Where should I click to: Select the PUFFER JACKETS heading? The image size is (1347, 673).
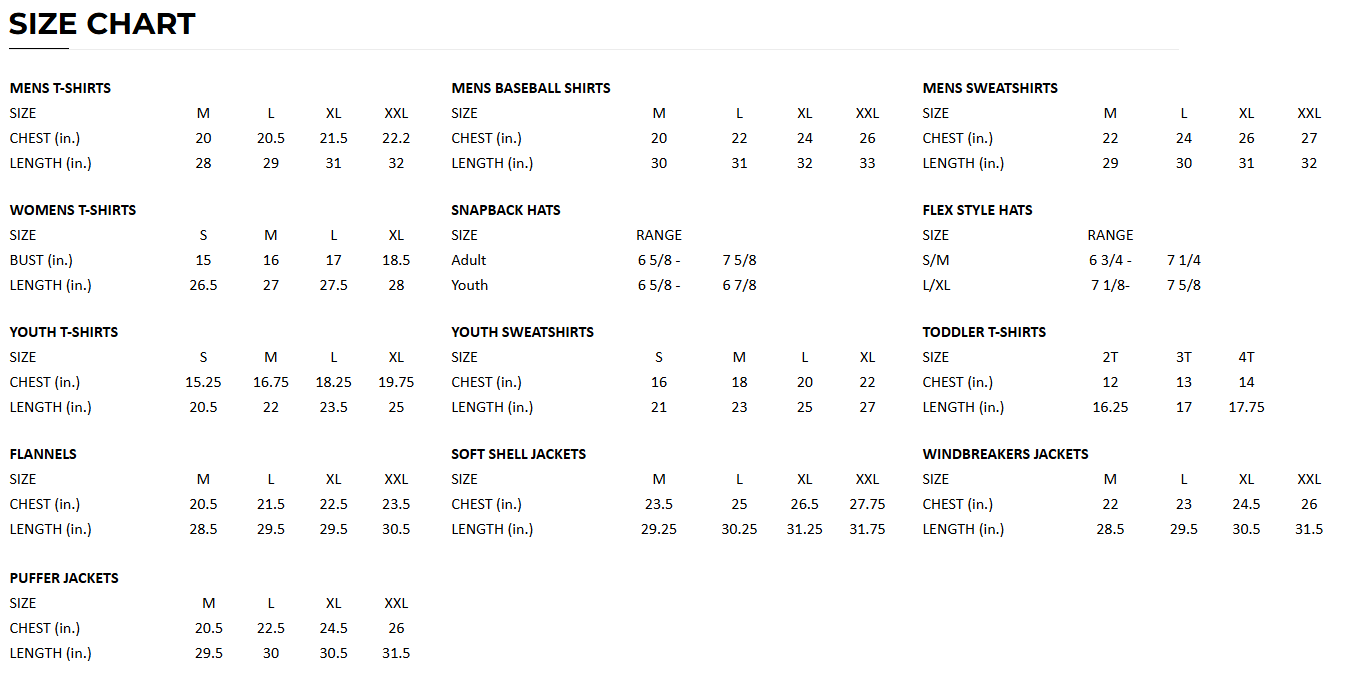coord(64,578)
